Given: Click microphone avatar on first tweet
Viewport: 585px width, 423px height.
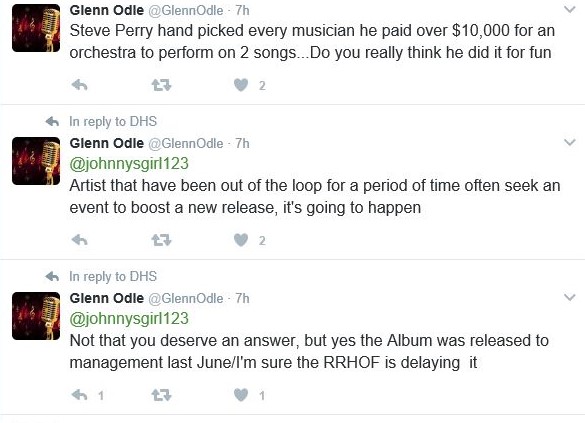Looking at the screenshot, I should [36, 28].
